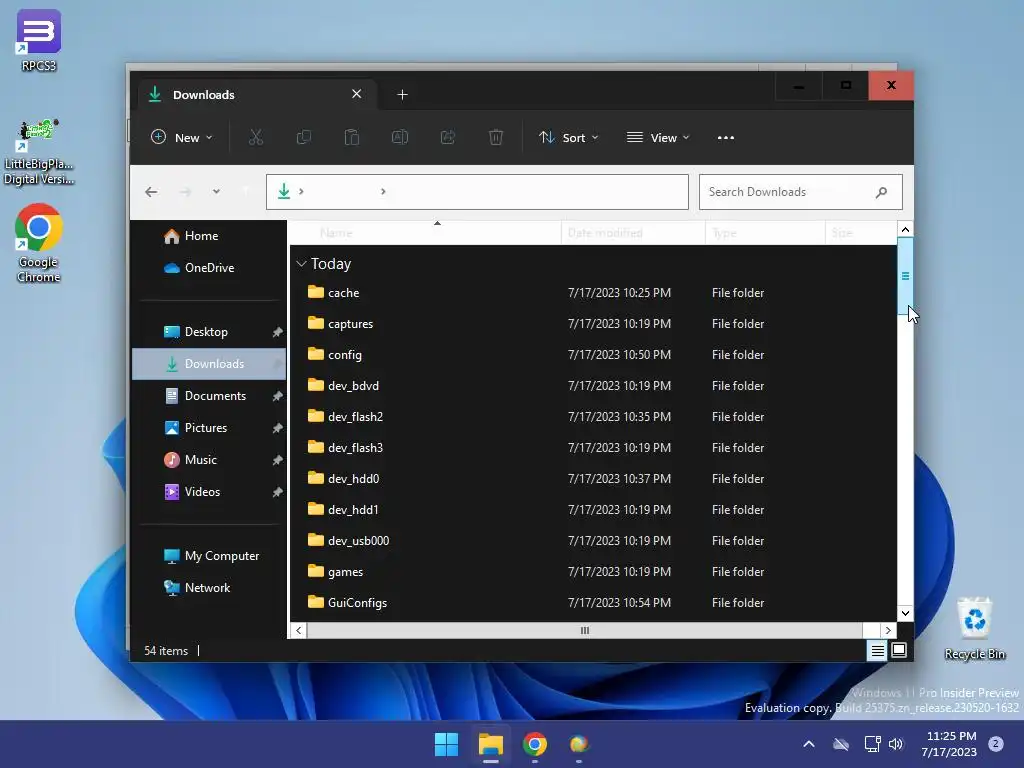The image size is (1024, 768).
Task: Click the Paste clipboard icon
Action: [352, 137]
